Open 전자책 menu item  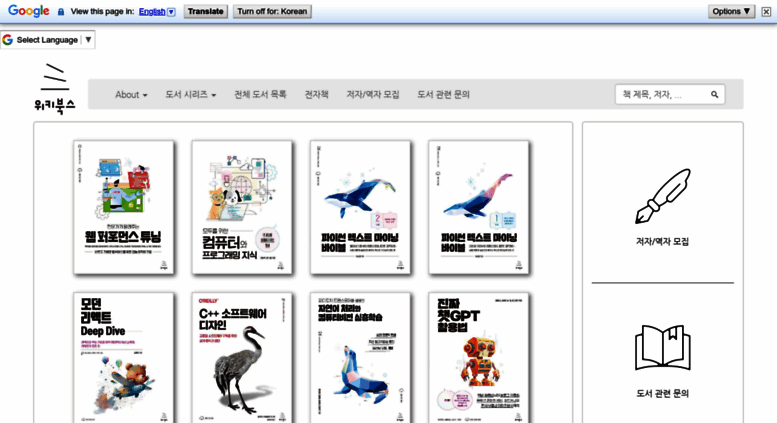[x=316, y=94]
